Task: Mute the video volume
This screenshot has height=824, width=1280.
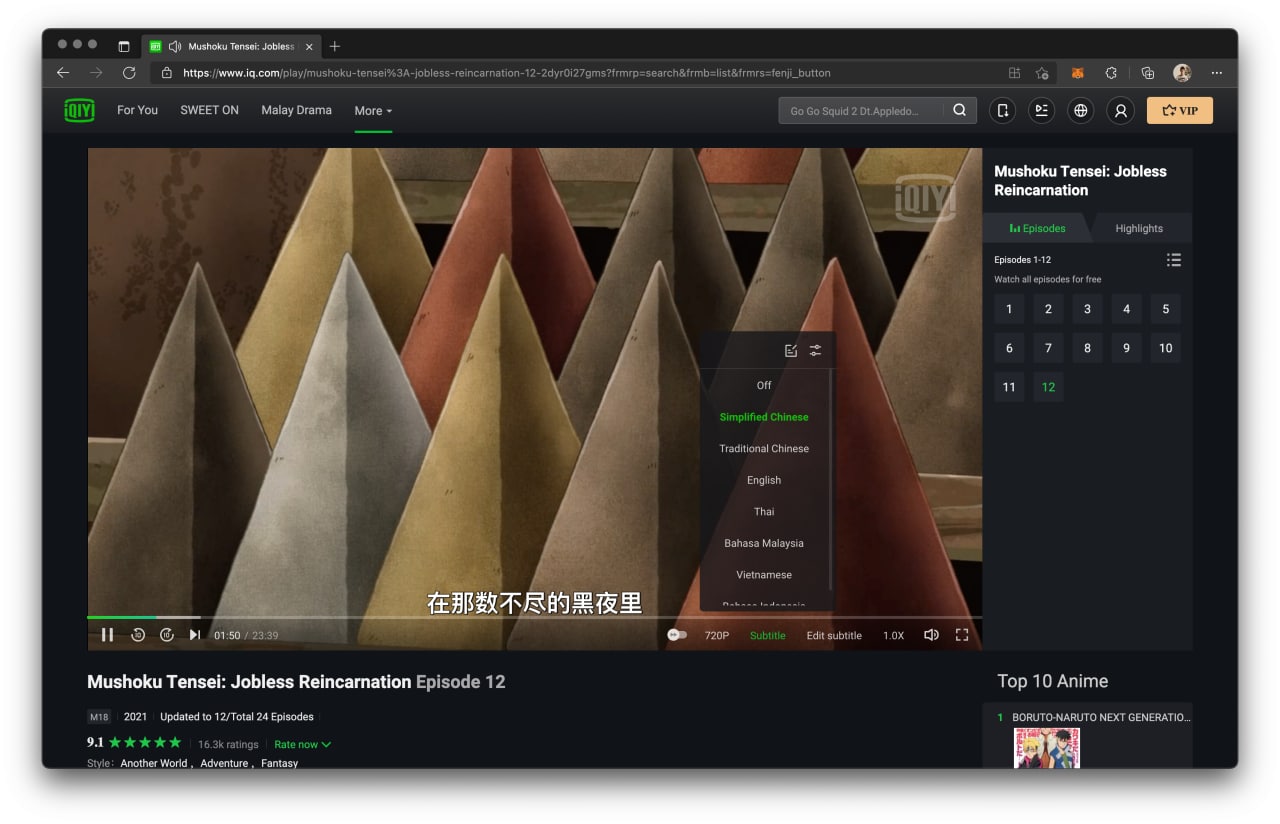Action: pyautogui.click(x=931, y=635)
